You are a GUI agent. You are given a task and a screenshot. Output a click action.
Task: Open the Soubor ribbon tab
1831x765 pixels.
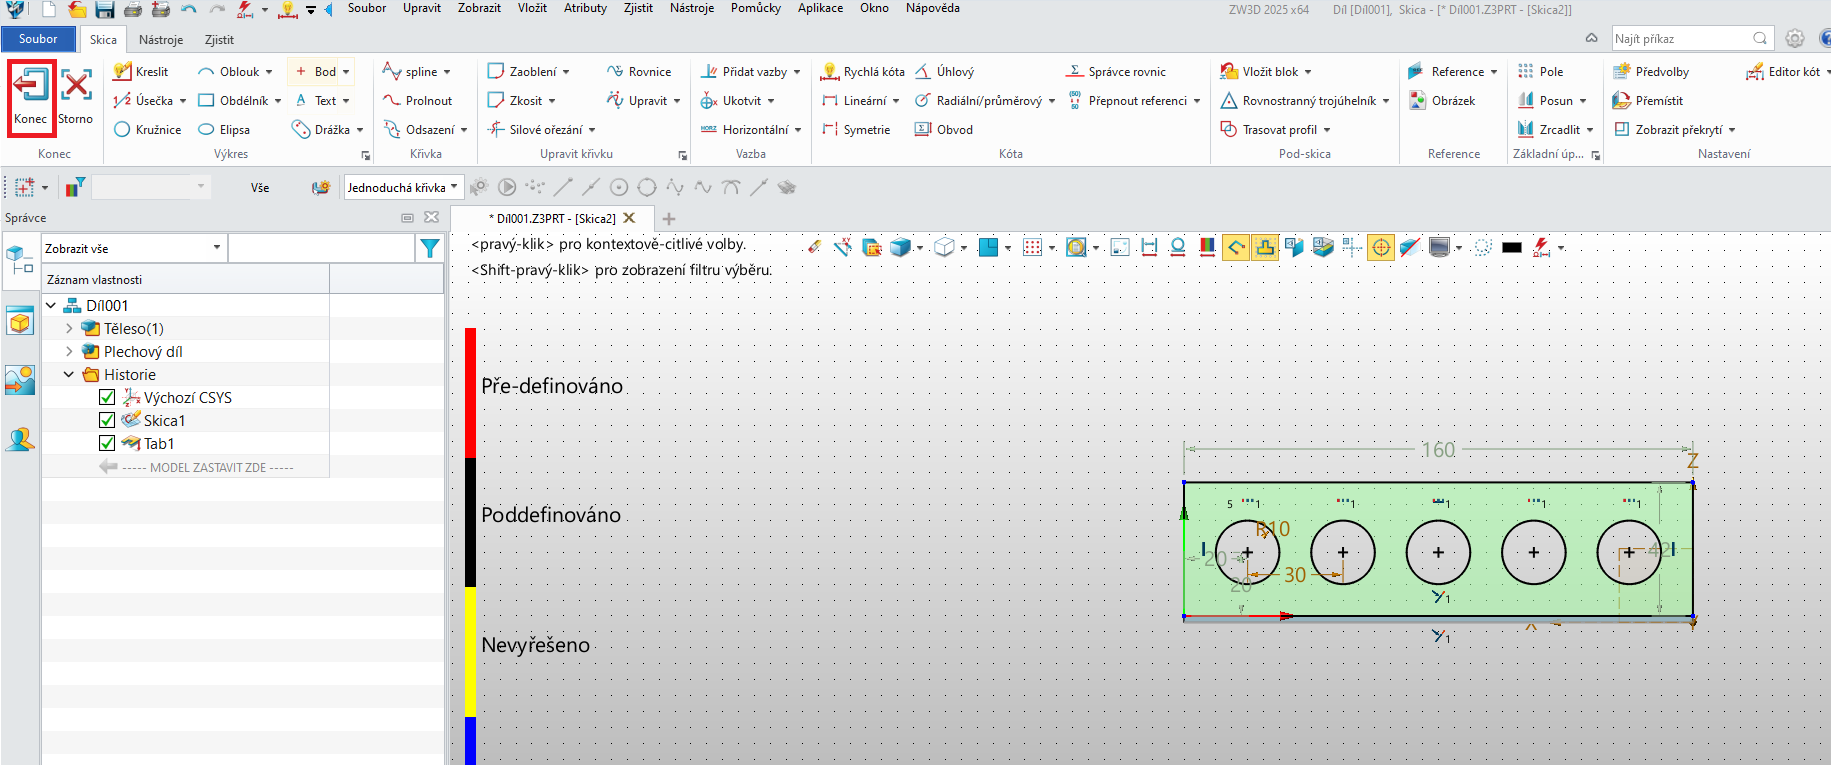click(38, 39)
